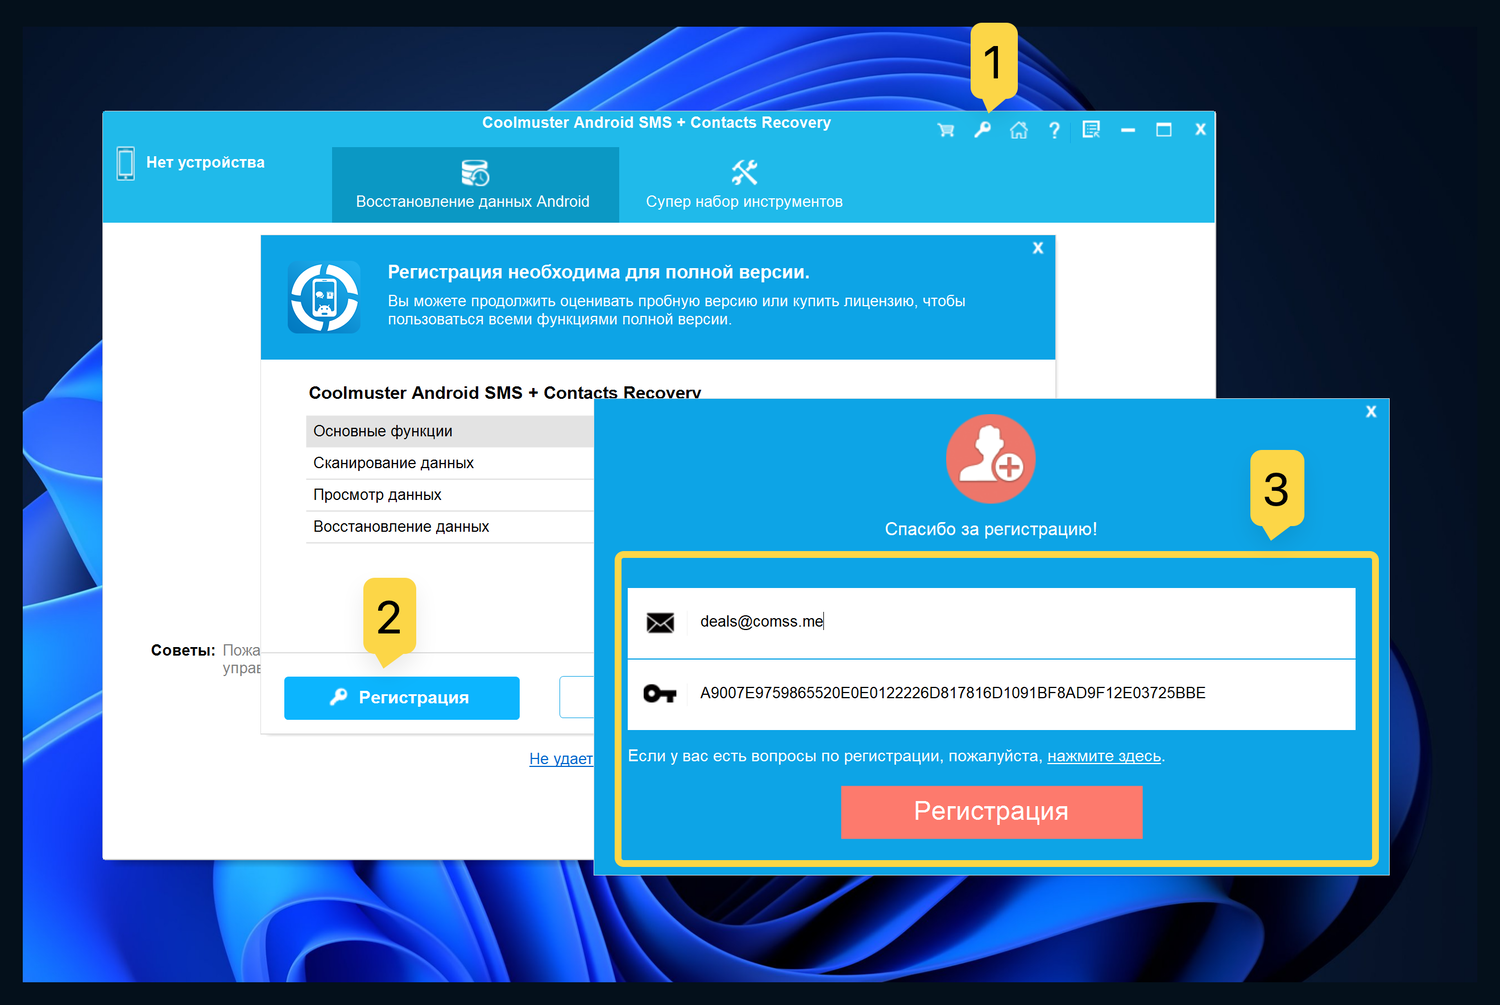Click the envelope icon beside email field

[660, 623]
